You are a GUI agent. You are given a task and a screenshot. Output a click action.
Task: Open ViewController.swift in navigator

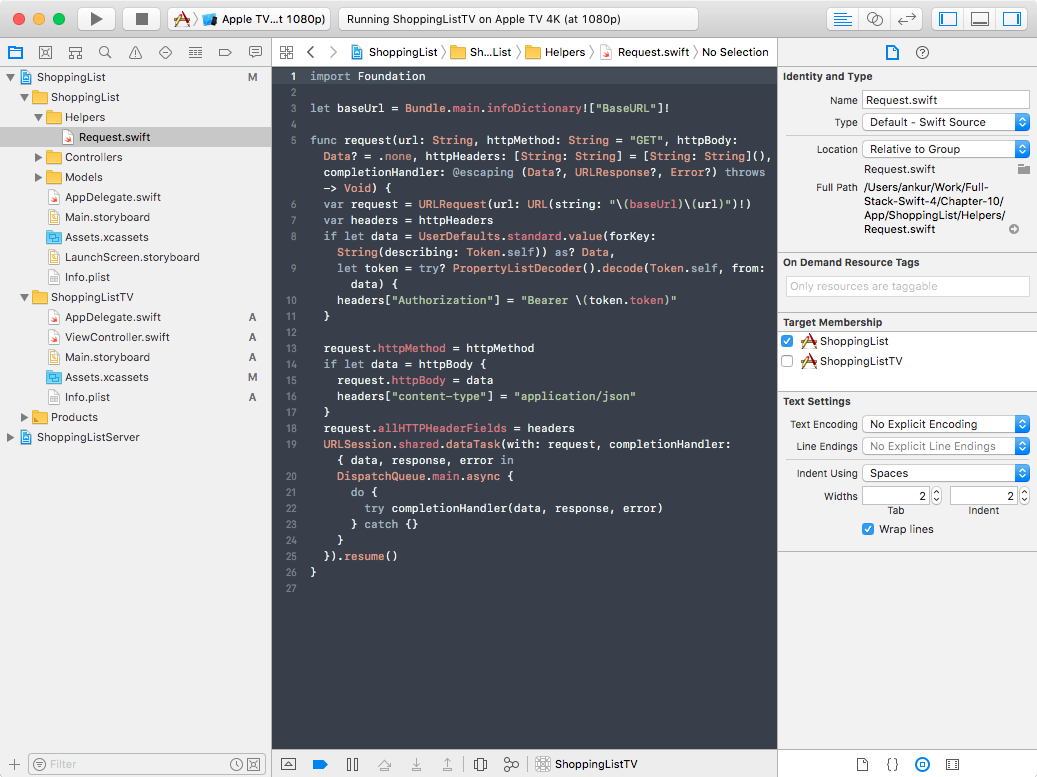pyautogui.click(x=117, y=337)
